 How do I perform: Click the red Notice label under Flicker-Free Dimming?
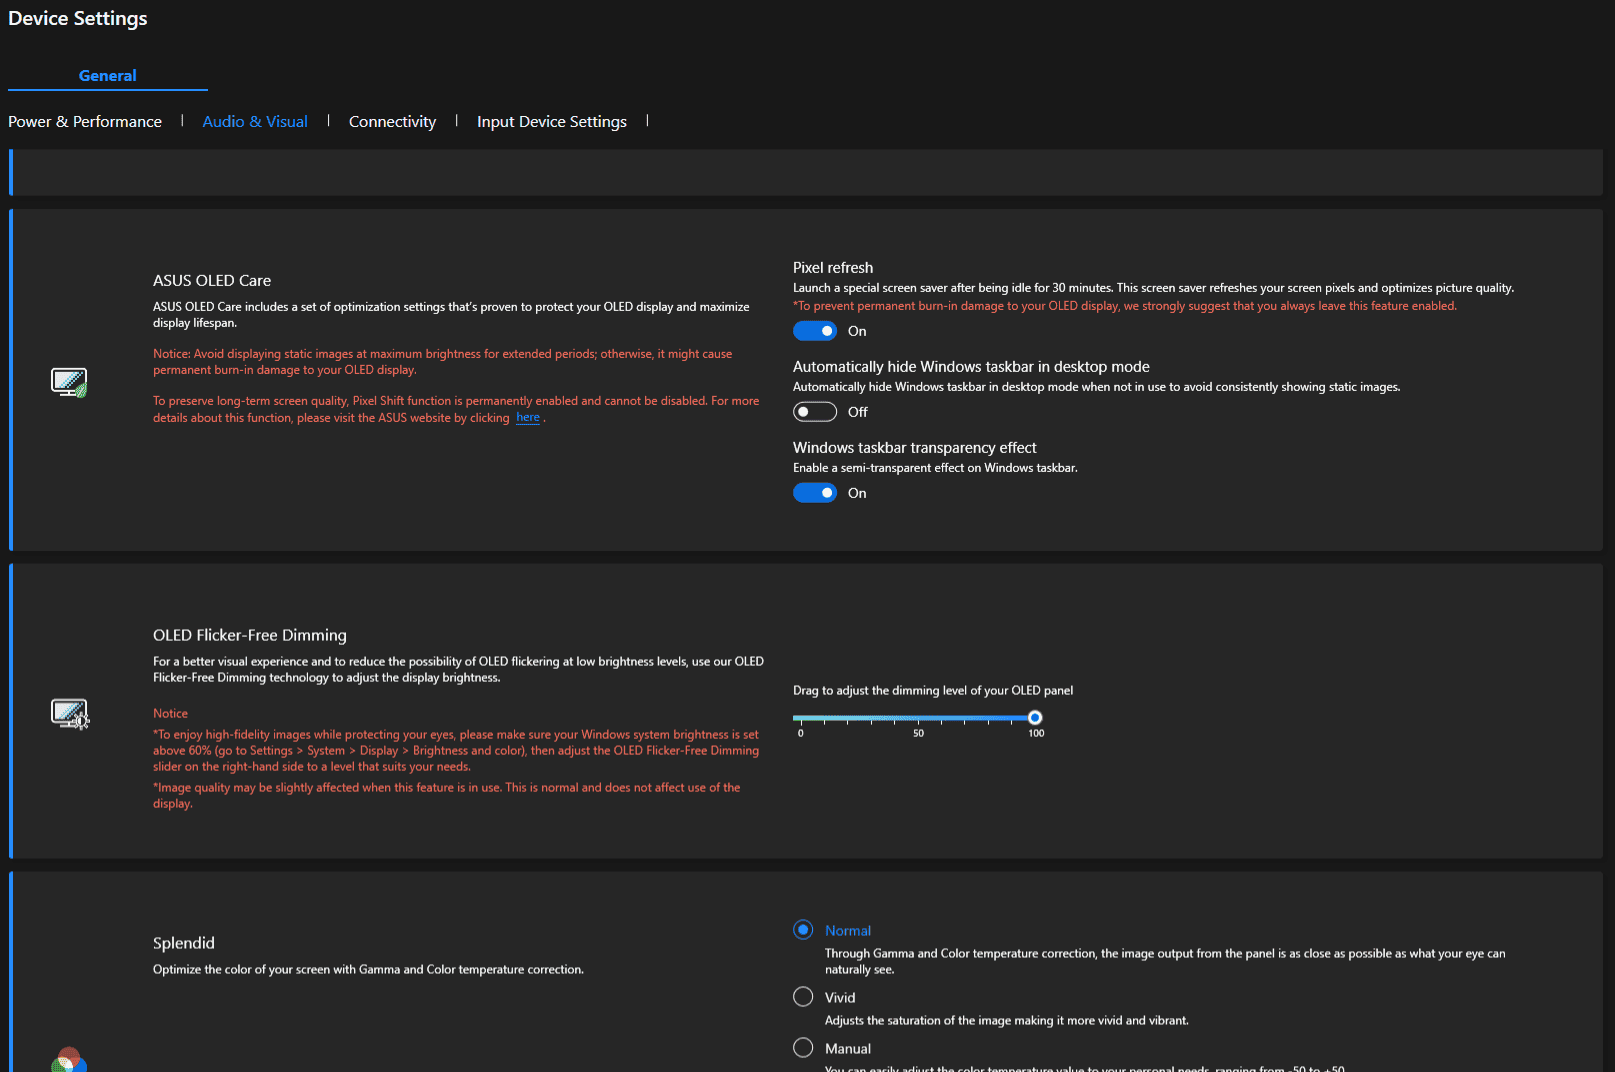[170, 714]
